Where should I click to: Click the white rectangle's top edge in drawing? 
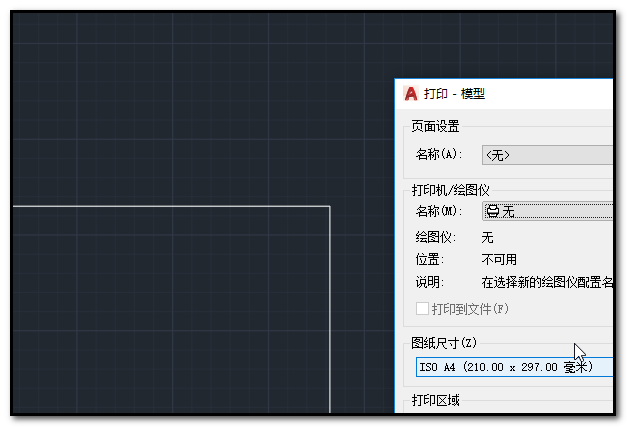click(x=172, y=206)
